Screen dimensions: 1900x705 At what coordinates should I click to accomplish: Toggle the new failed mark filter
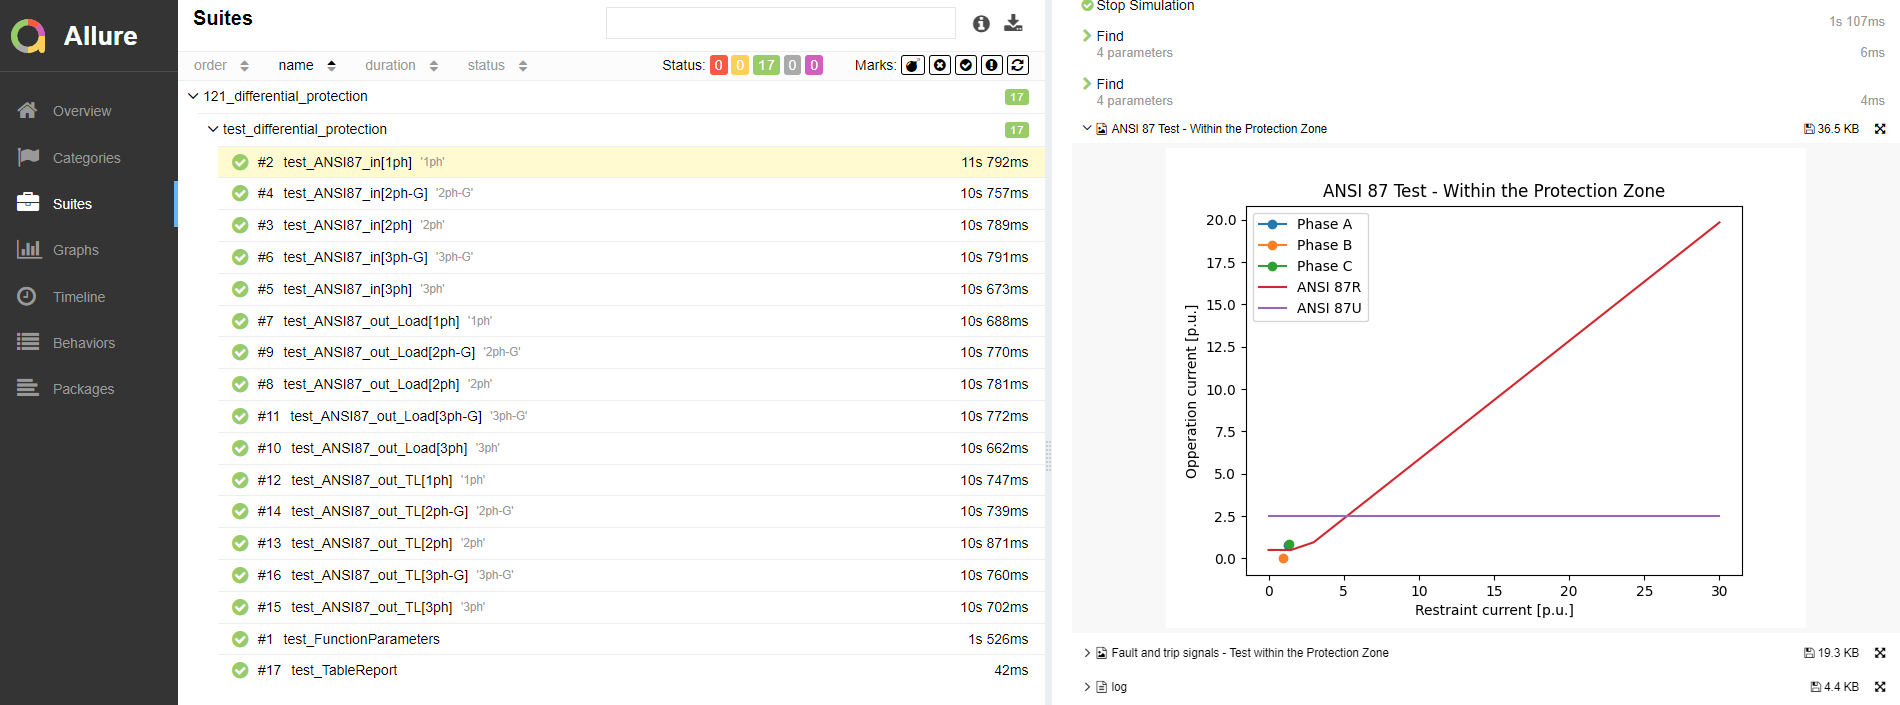coord(939,65)
